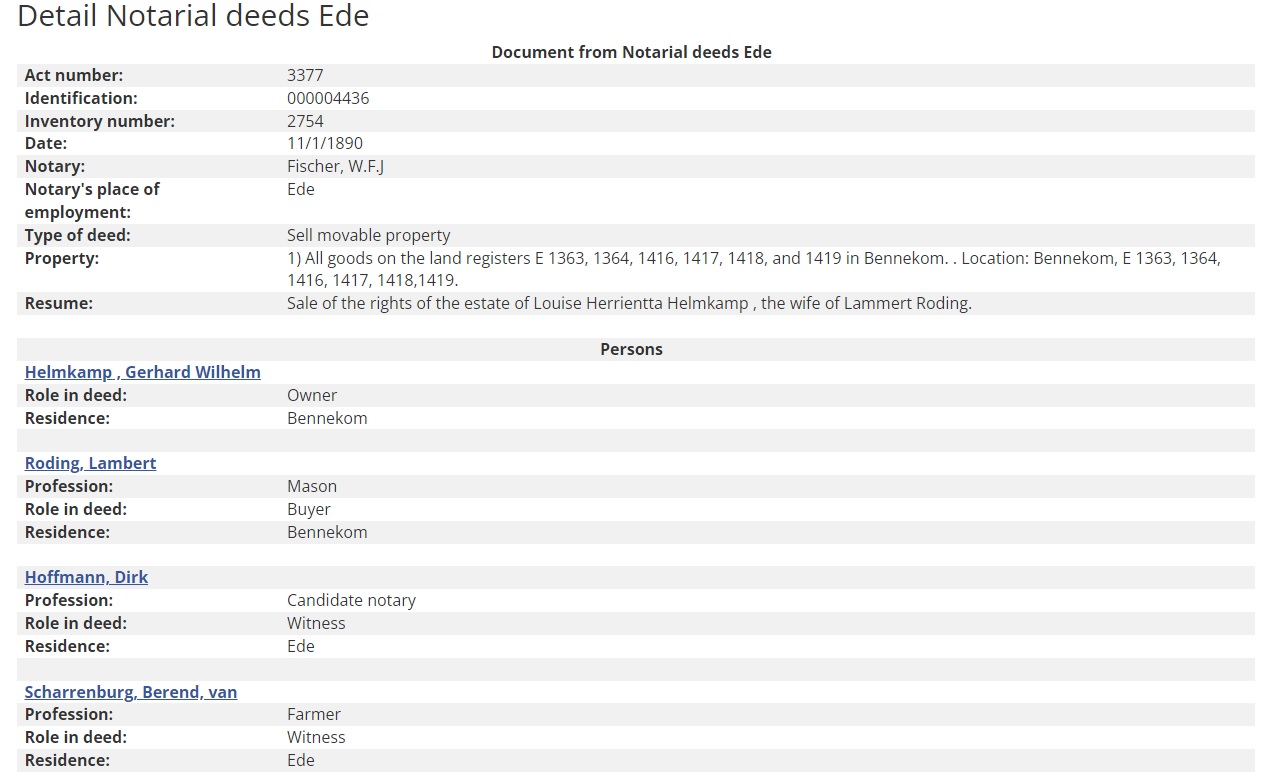Viewport: 1283px width, 781px height.
Task: Follow the Hoffmann, Dirk link
Action: click(x=86, y=577)
